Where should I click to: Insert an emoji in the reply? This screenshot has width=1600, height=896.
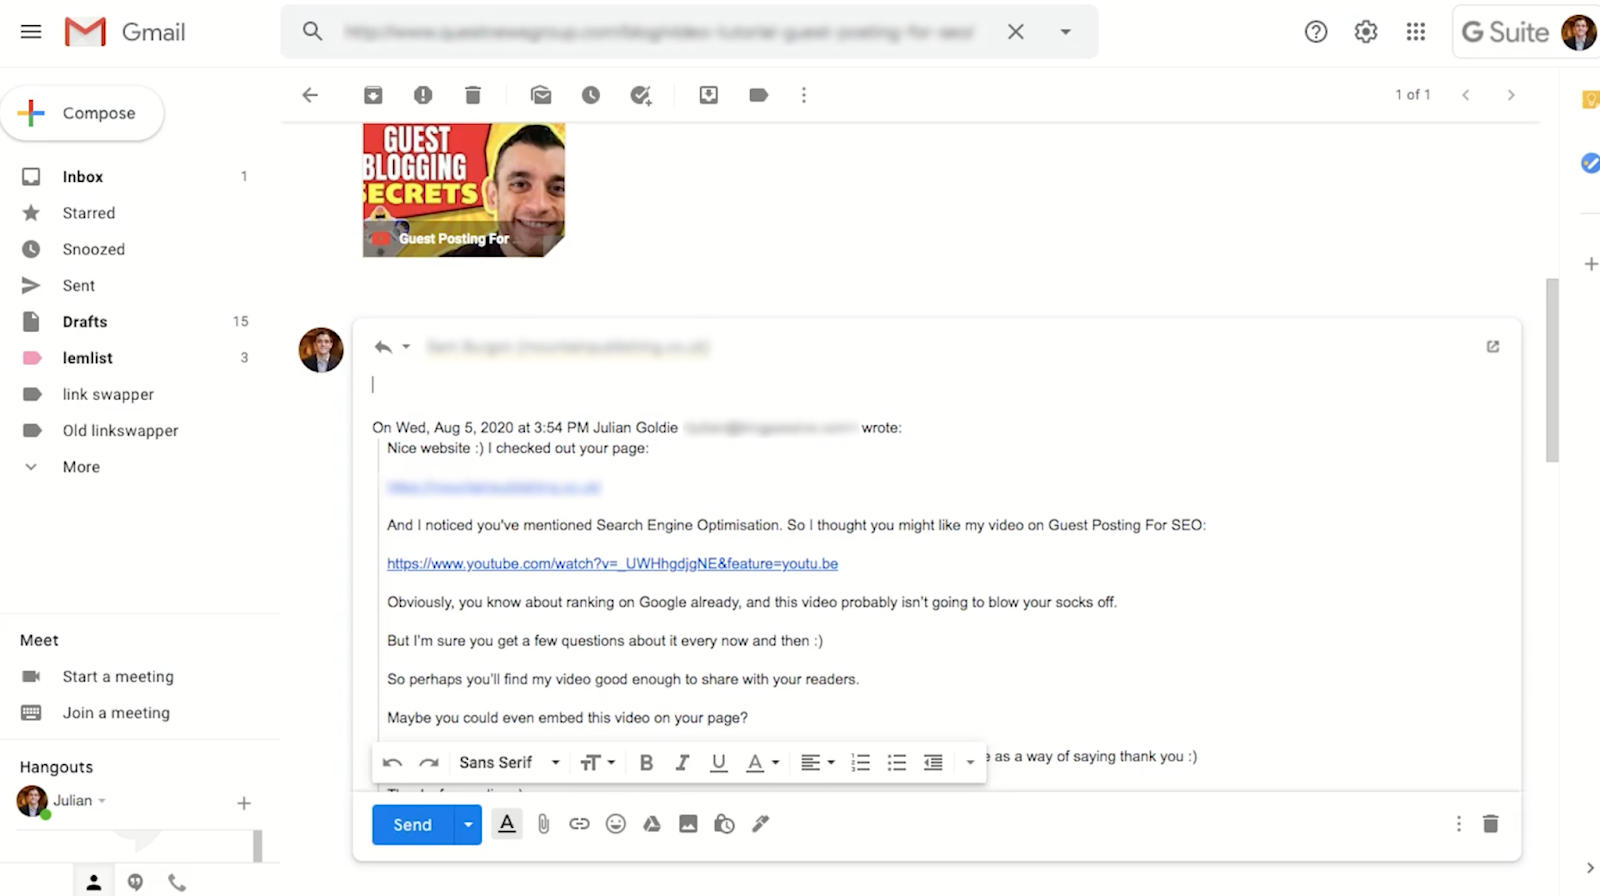tap(616, 824)
